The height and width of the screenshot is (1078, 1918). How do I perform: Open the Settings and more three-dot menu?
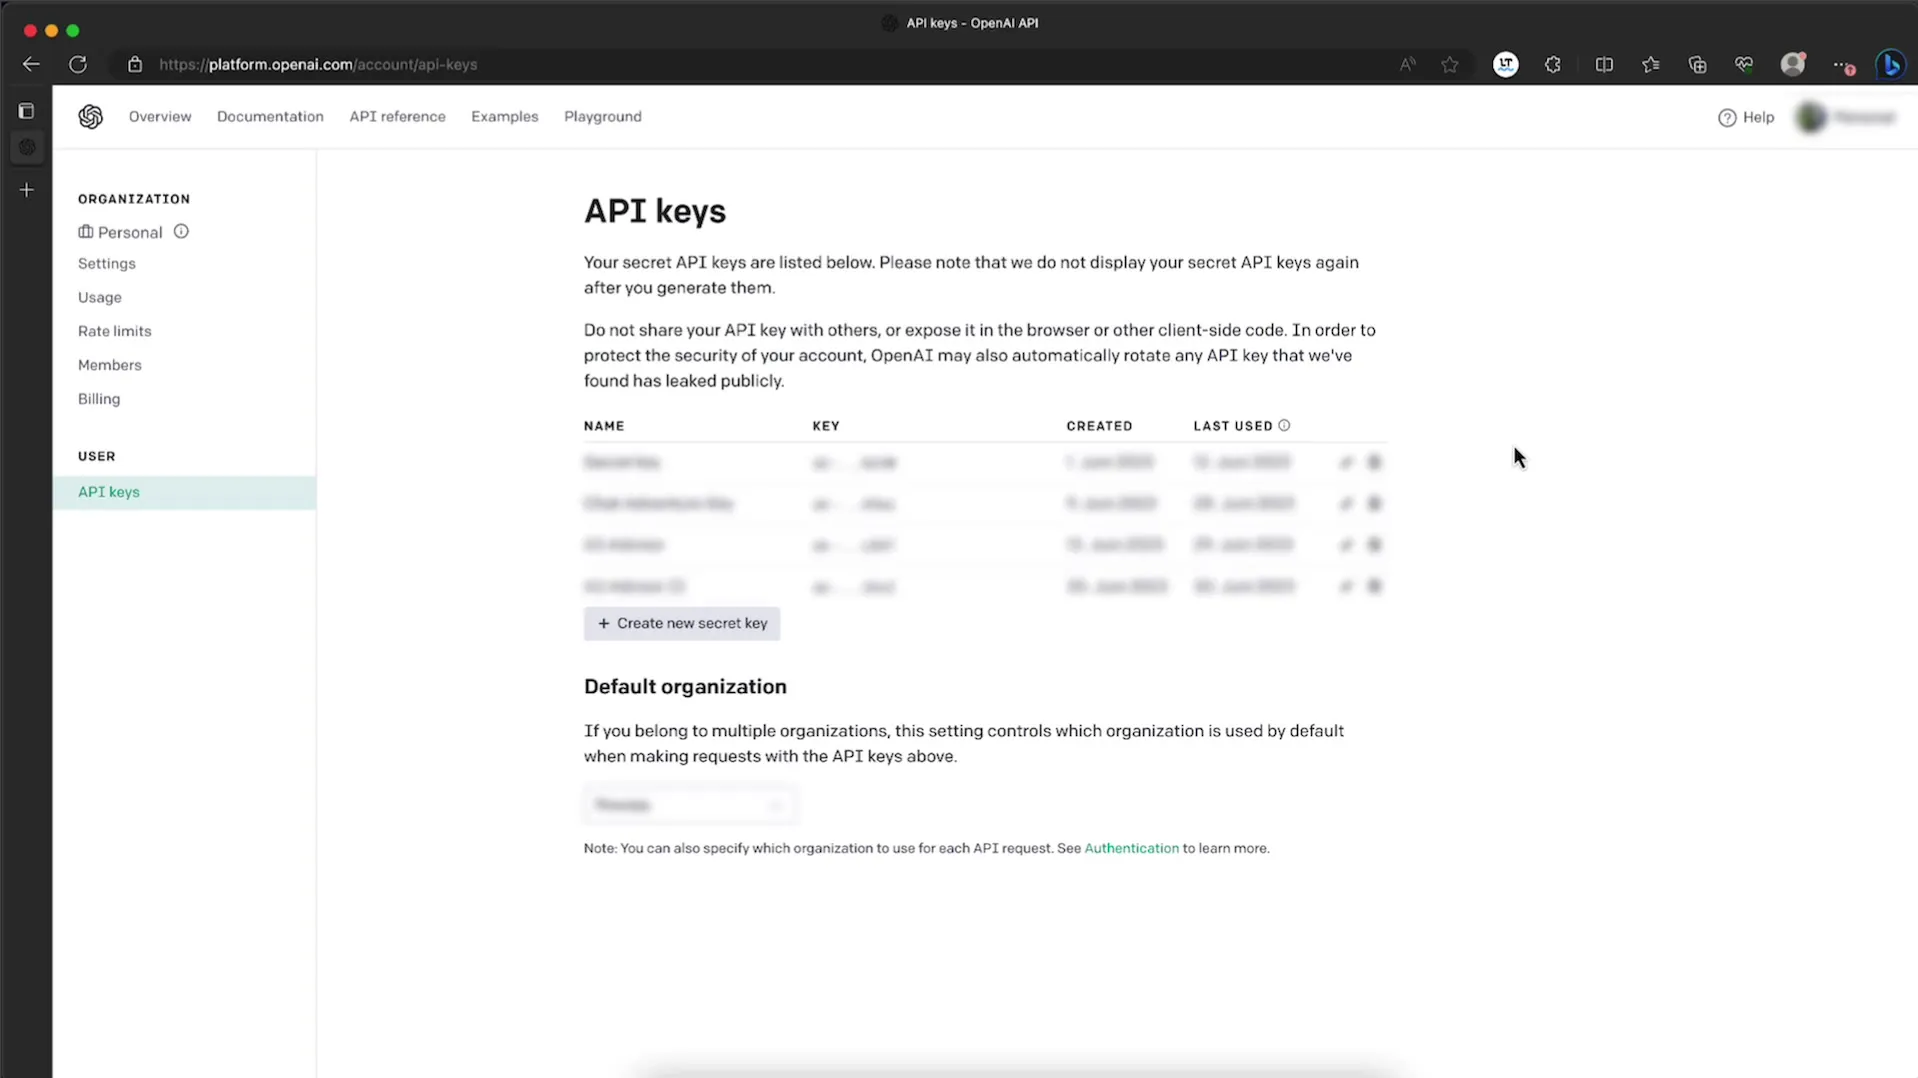click(1842, 65)
